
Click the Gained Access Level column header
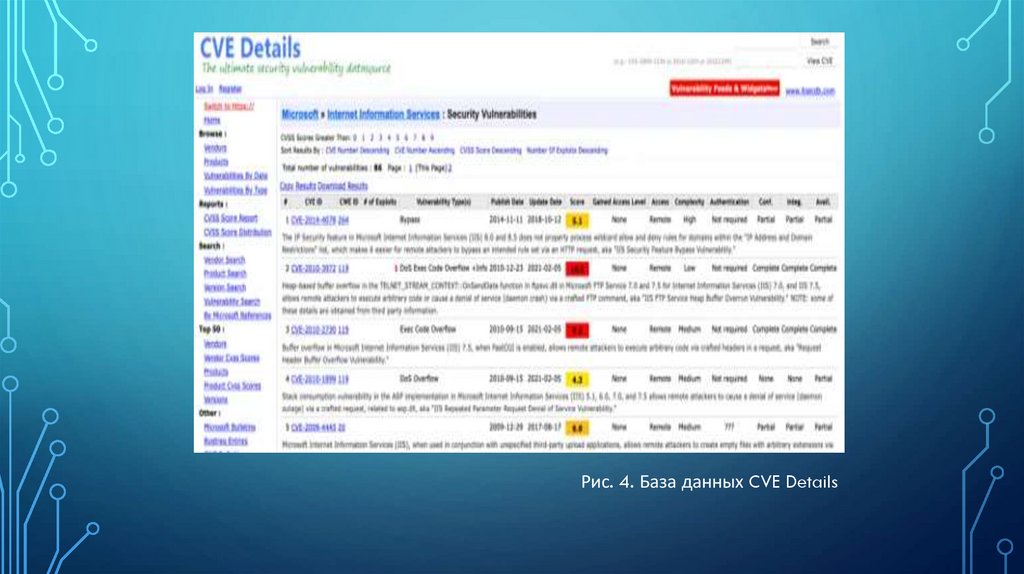point(618,202)
